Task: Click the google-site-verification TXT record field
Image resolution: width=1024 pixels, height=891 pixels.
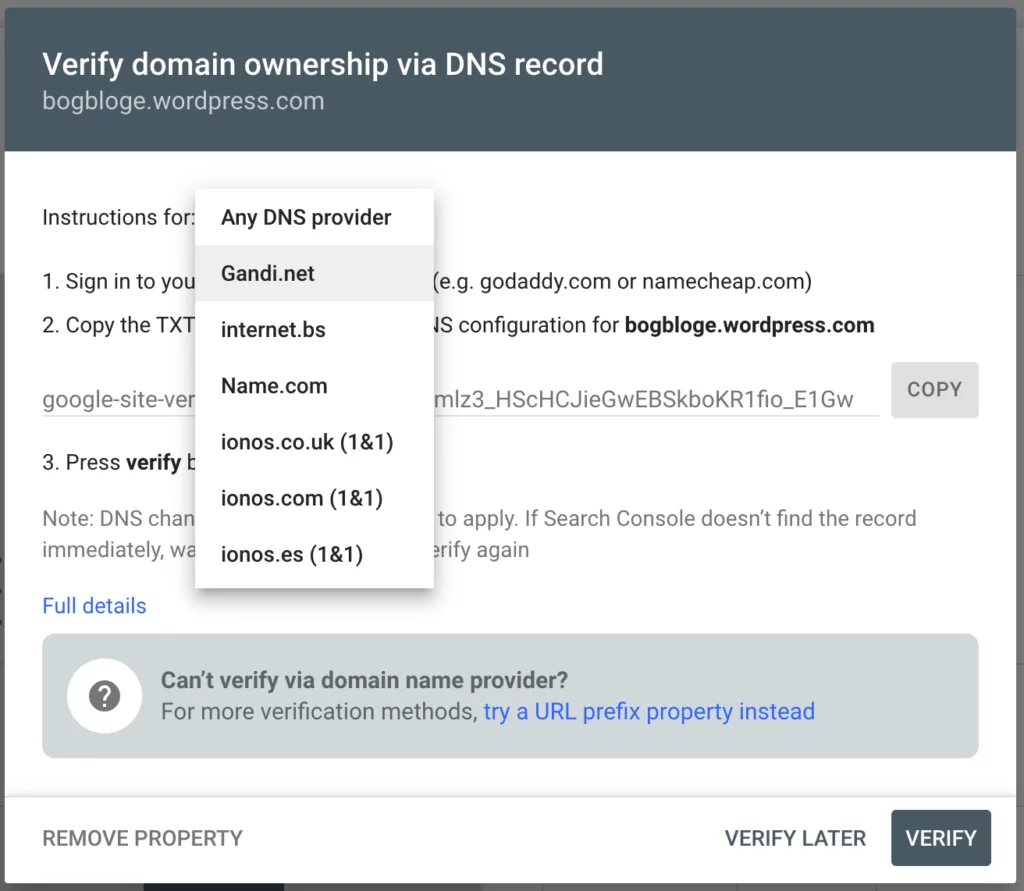Action: [x=460, y=398]
